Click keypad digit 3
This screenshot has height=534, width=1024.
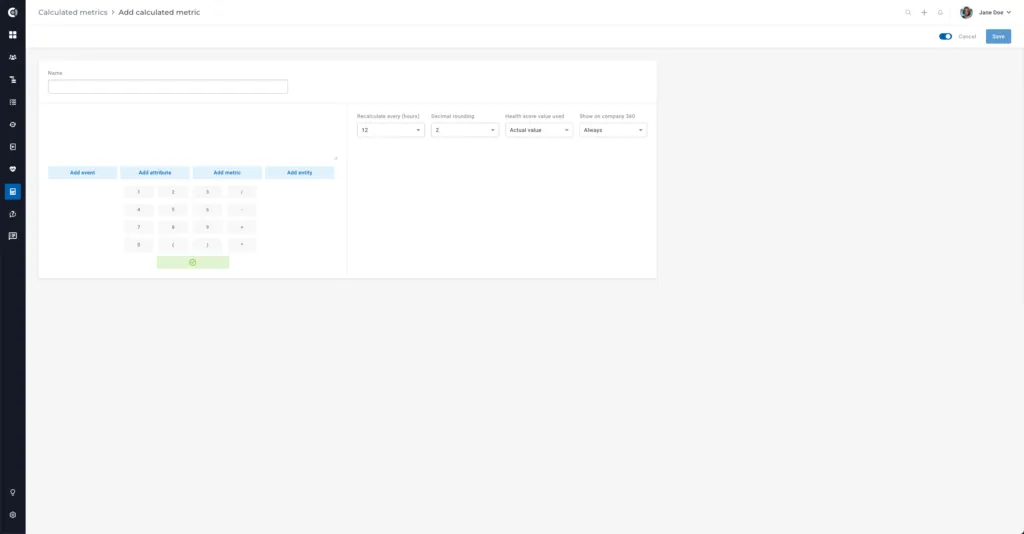pos(208,192)
